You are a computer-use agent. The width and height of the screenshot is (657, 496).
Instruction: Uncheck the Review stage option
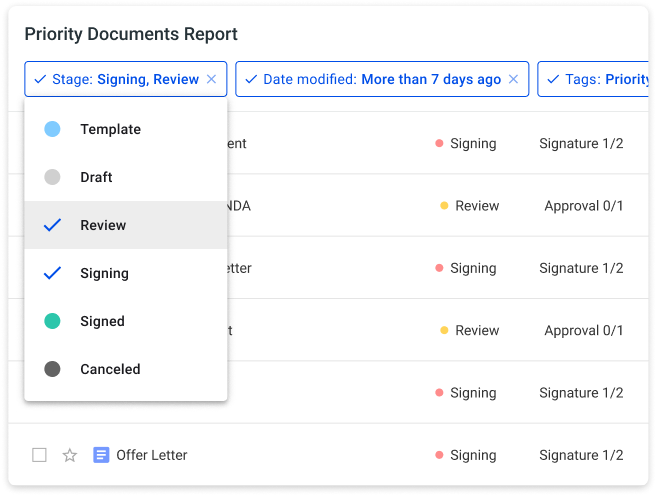point(126,225)
